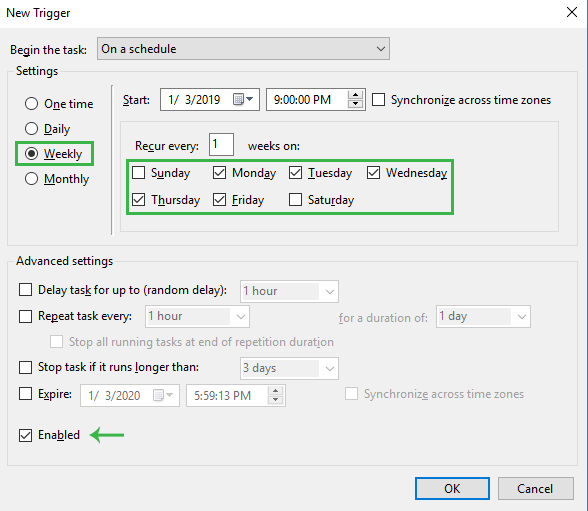
Task: Open the Start date calendar picker icon
Action: point(243,99)
